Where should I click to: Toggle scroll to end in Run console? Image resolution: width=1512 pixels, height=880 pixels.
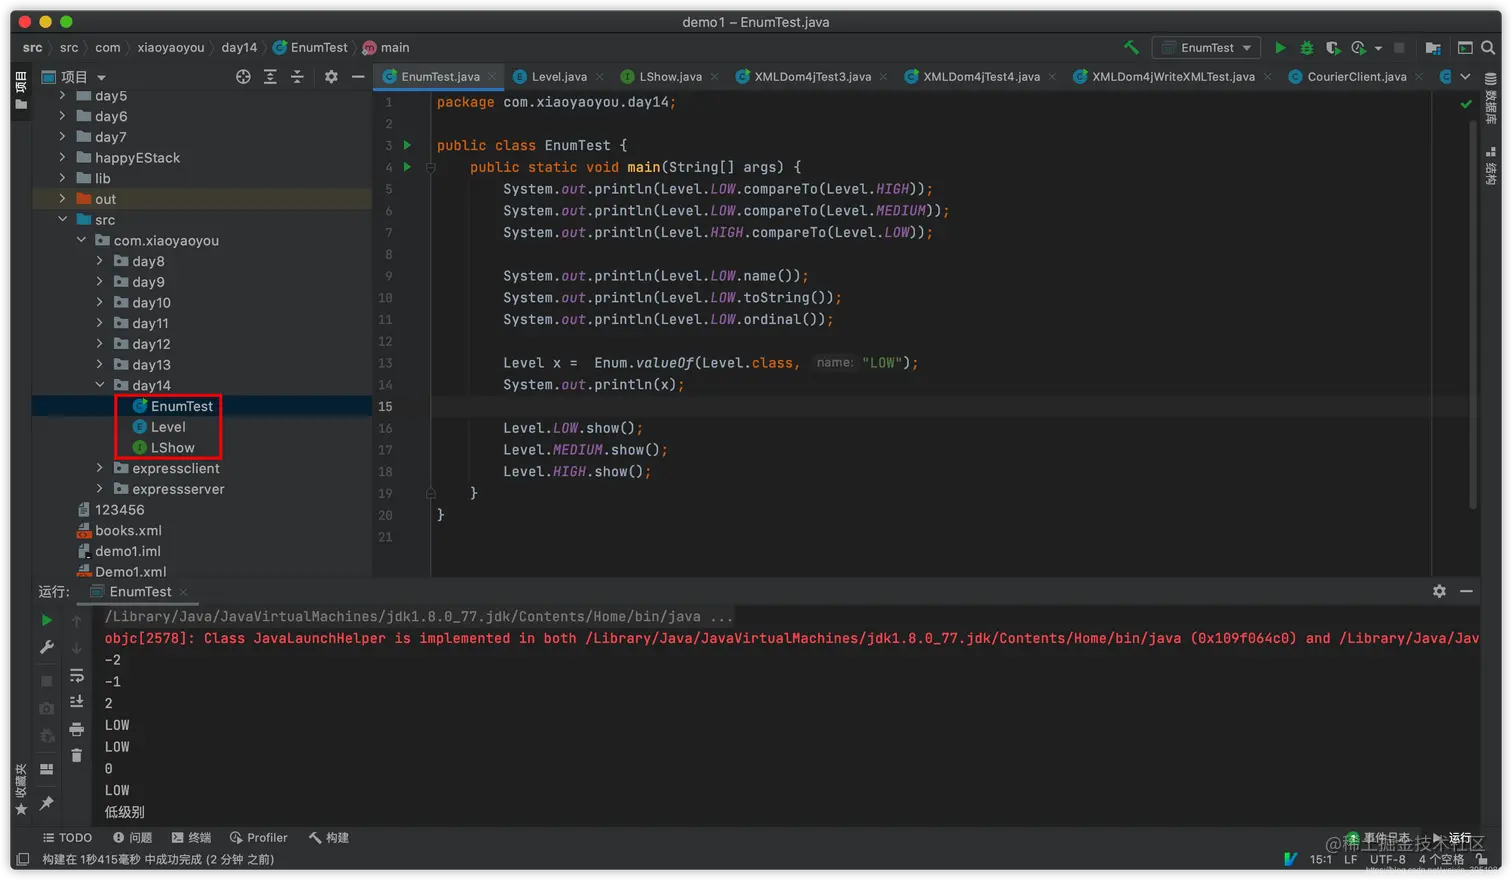tap(76, 702)
